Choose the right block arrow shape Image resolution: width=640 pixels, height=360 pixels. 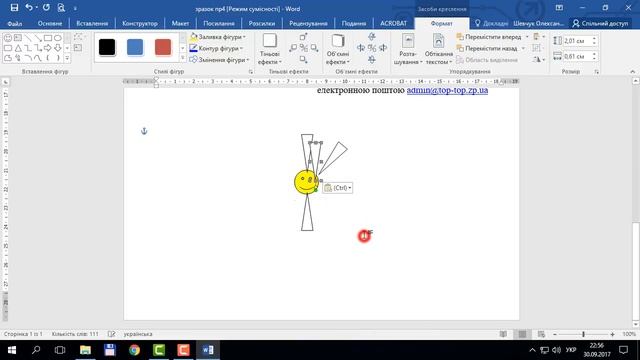pyautogui.click(x=48, y=48)
